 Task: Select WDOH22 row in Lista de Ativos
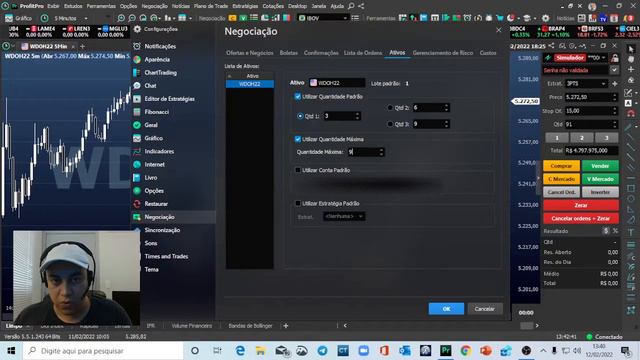pos(250,84)
